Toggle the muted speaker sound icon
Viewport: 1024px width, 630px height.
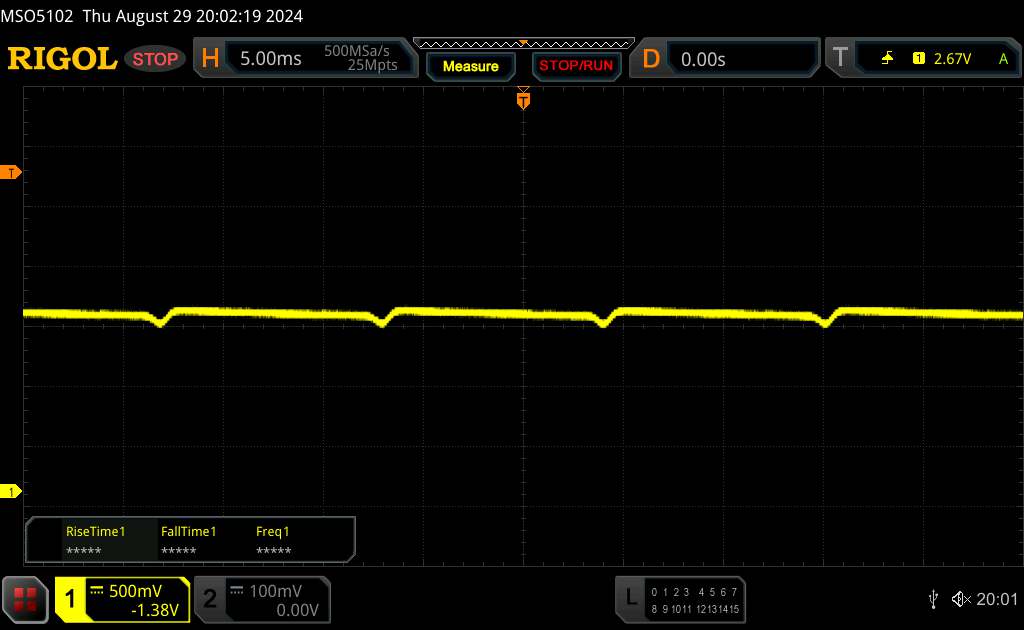[x=961, y=599]
